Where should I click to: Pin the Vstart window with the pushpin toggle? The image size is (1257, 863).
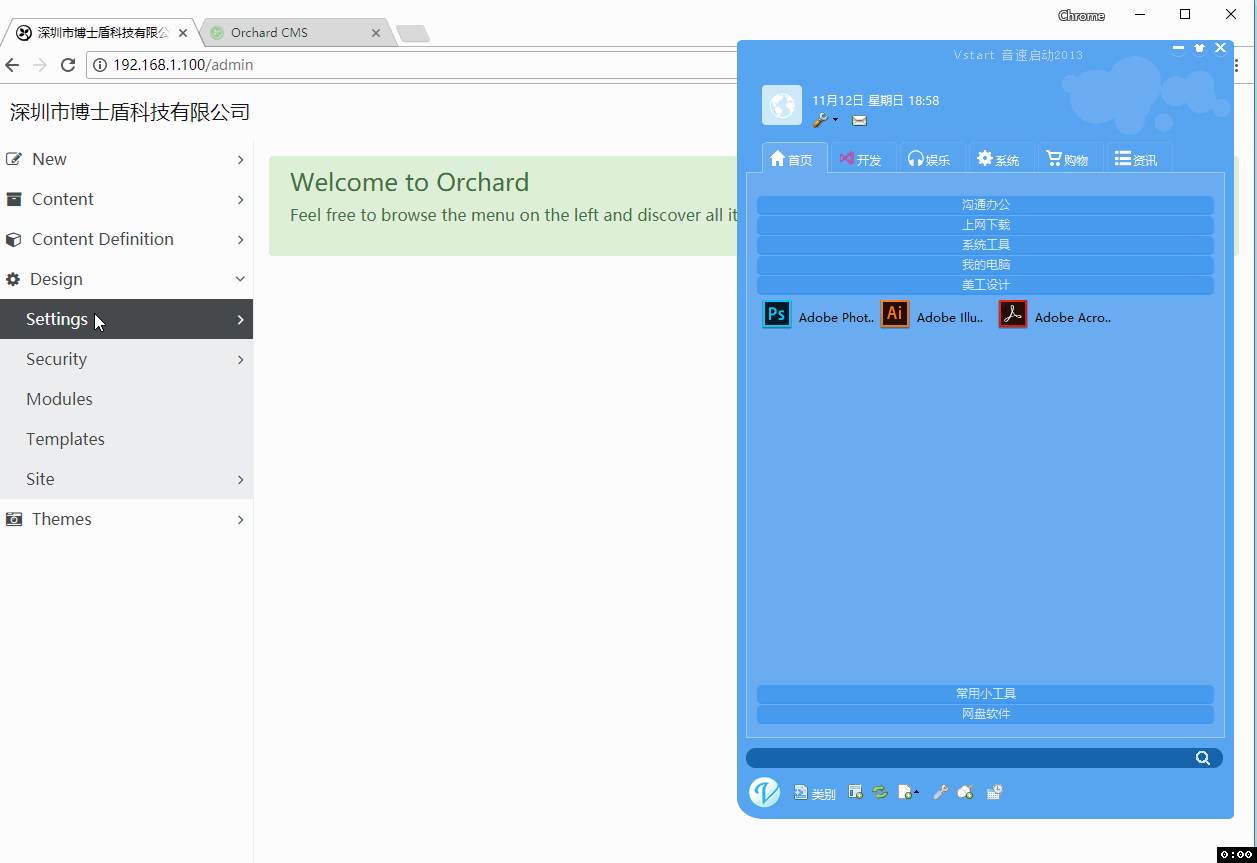tap(1199, 47)
